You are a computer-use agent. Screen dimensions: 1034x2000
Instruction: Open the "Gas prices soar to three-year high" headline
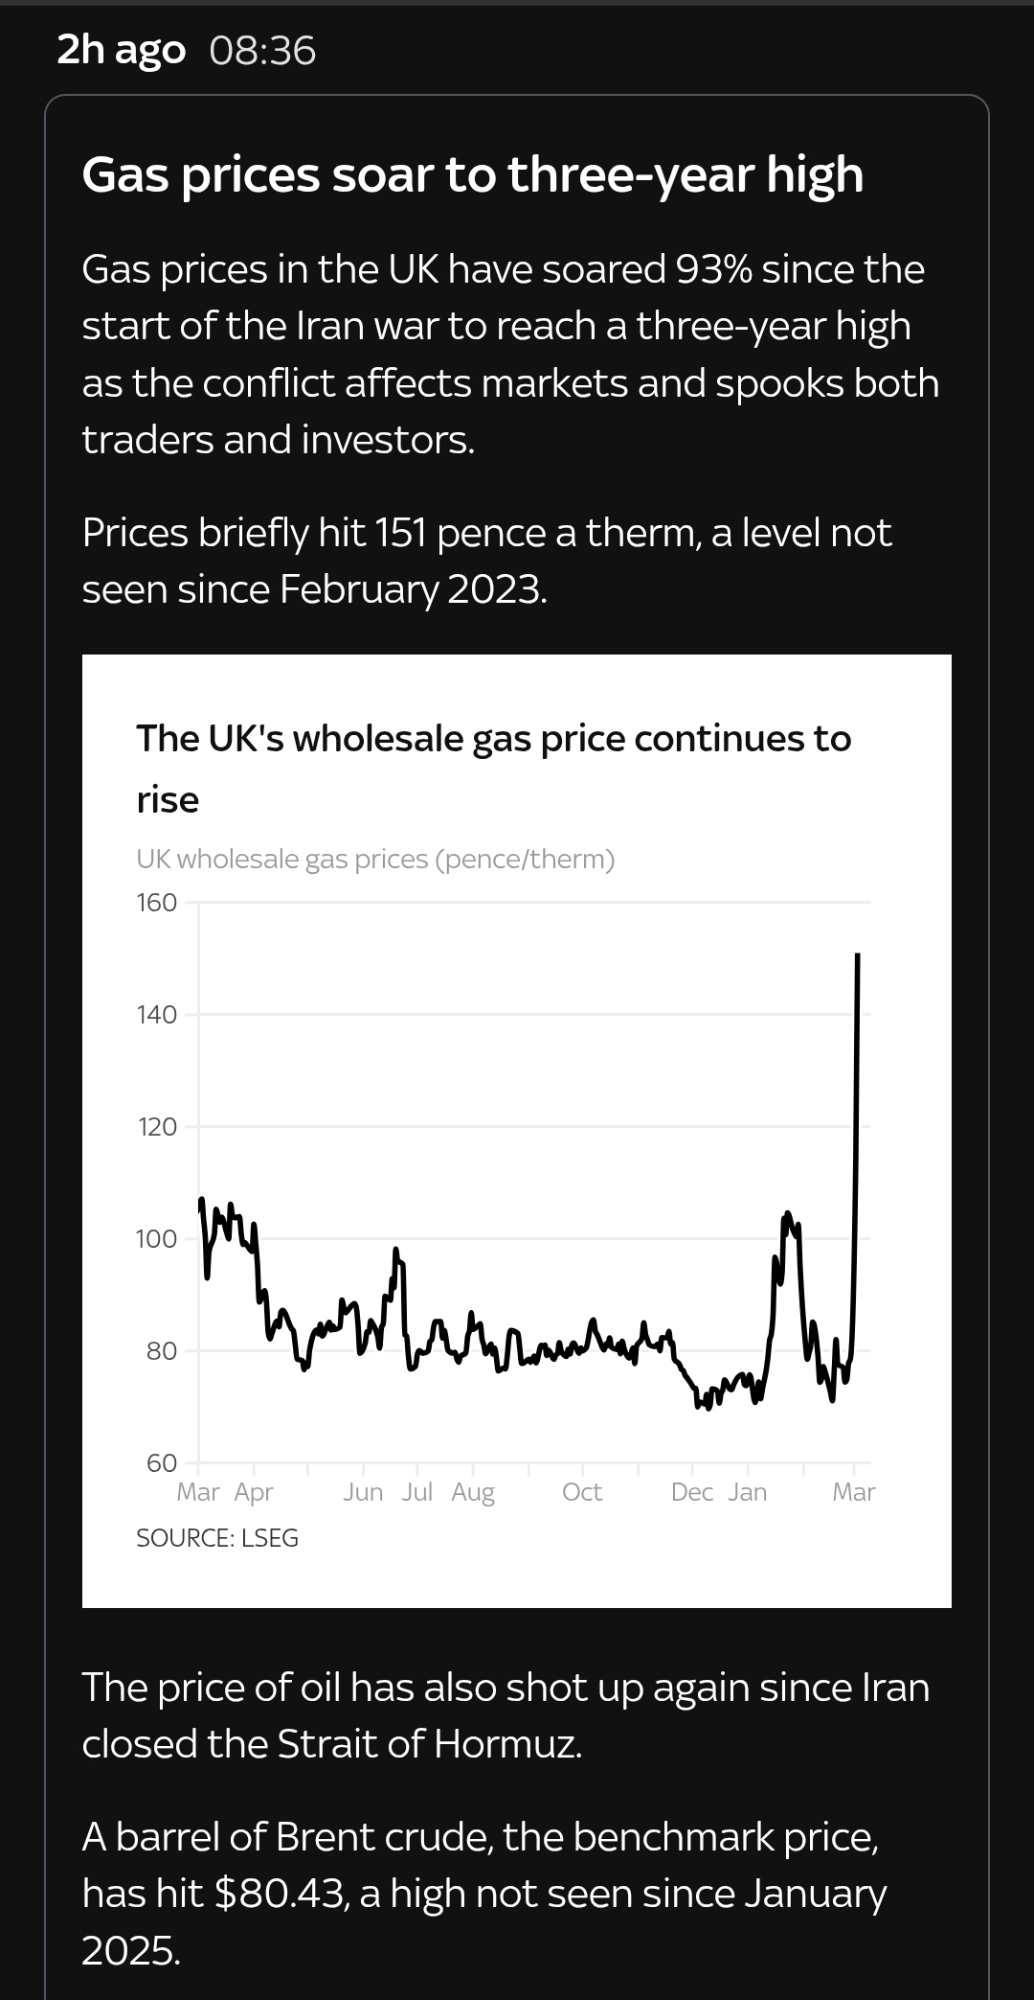point(472,175)
